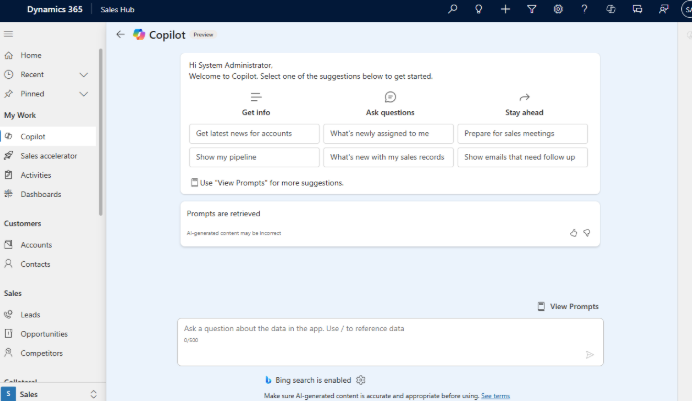Click the Get info lines icon
The width and height of the screenshot is (692, 401).
(x=256, y=97)
